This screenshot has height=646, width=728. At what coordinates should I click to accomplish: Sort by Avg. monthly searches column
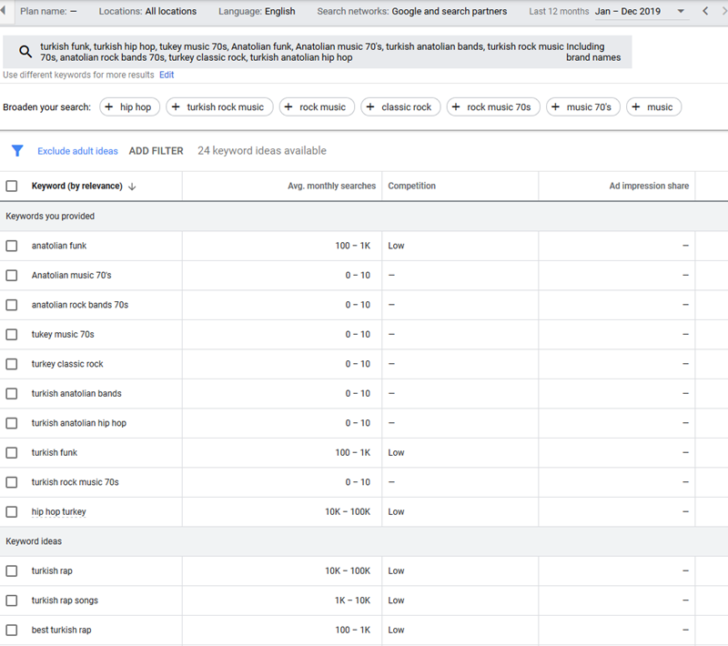(331, 186)
